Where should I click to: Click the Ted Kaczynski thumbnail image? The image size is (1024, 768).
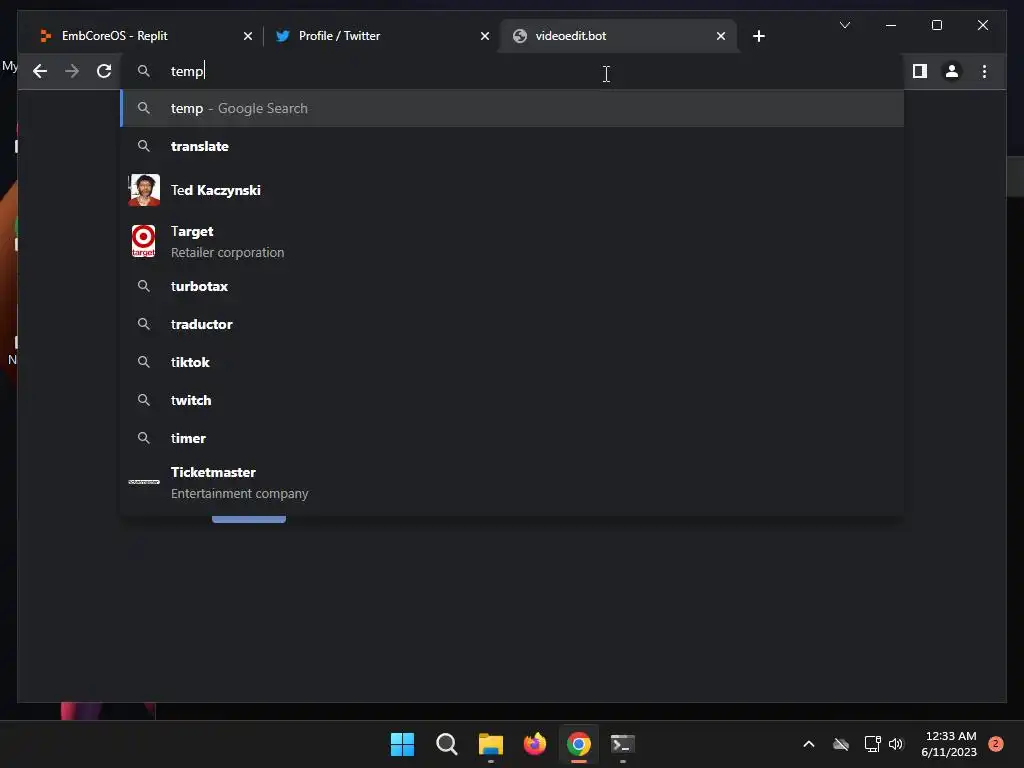click(144, 190)
